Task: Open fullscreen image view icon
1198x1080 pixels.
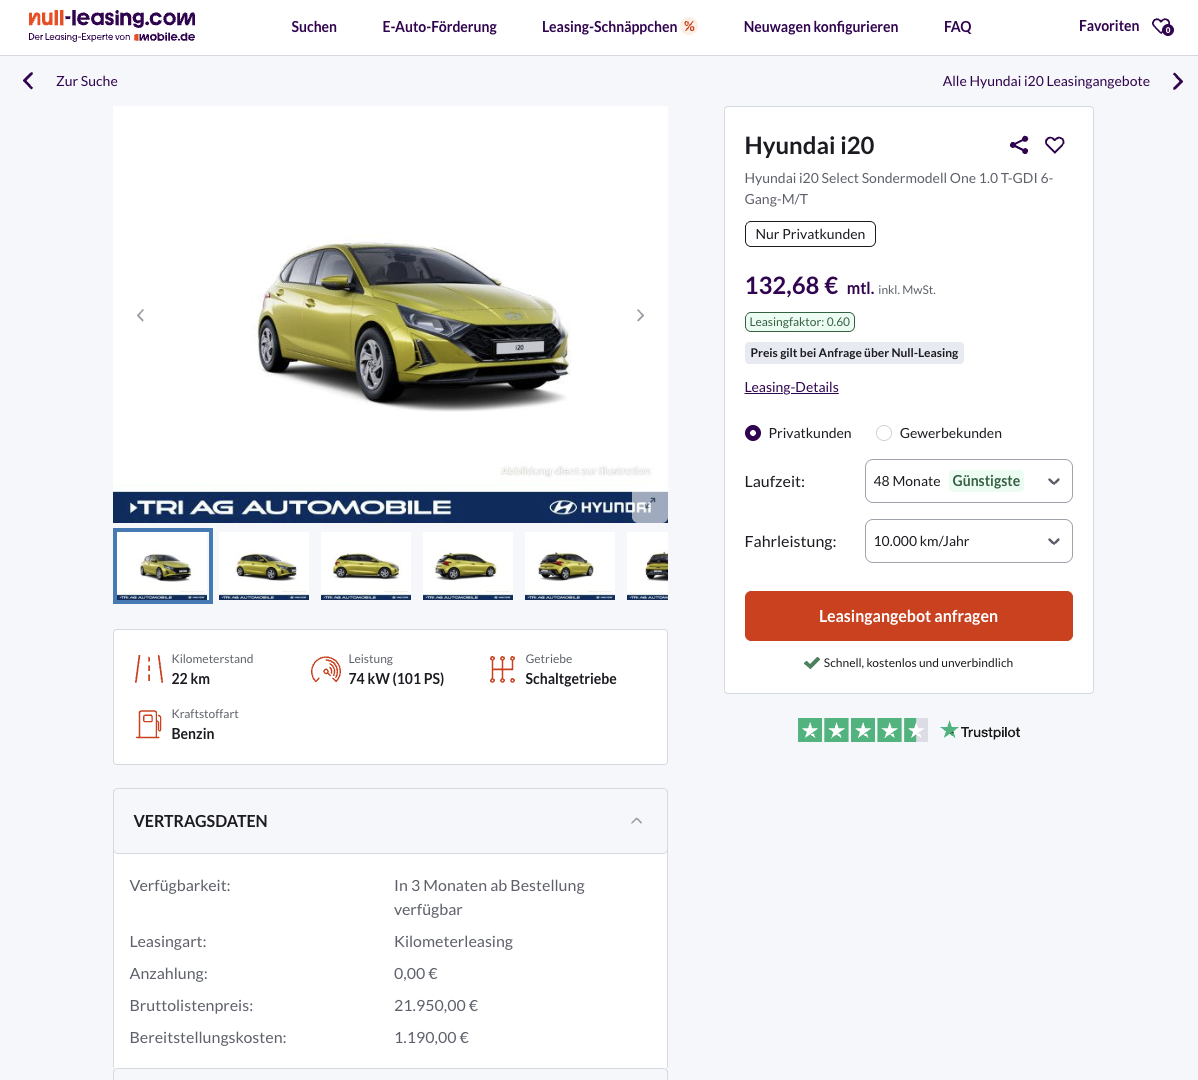Action: click(650, 506)
